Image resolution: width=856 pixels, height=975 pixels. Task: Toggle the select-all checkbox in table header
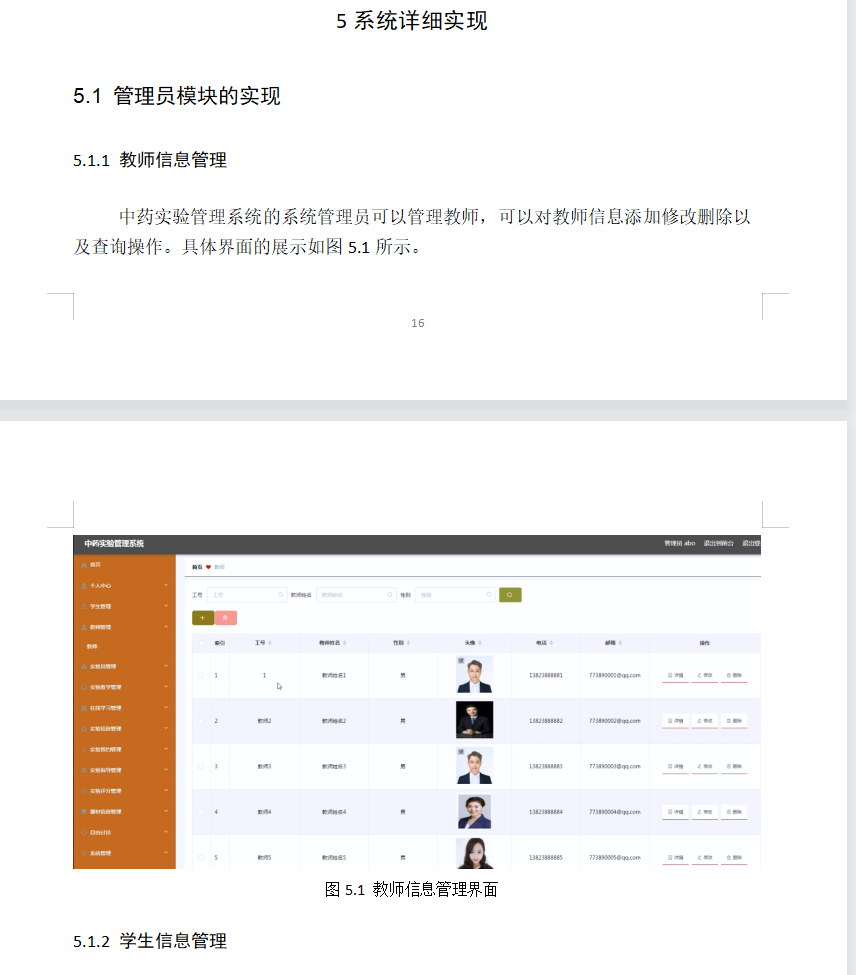[201, 644]
